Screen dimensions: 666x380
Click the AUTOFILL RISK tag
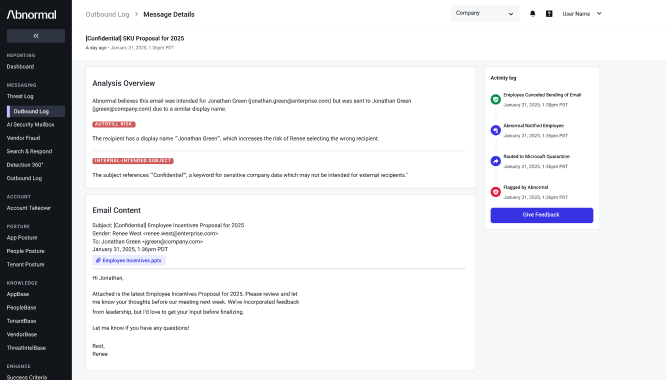114,124
